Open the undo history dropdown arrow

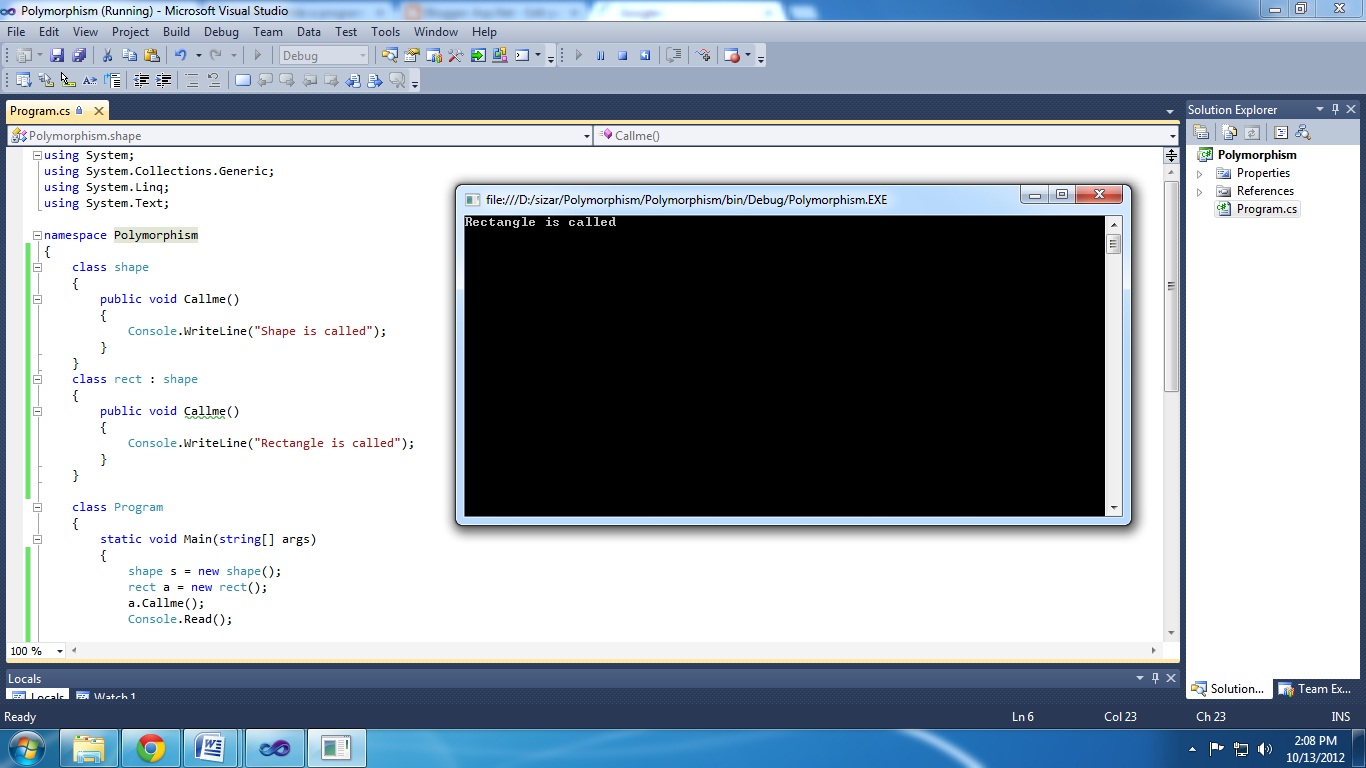click(199, 55)
